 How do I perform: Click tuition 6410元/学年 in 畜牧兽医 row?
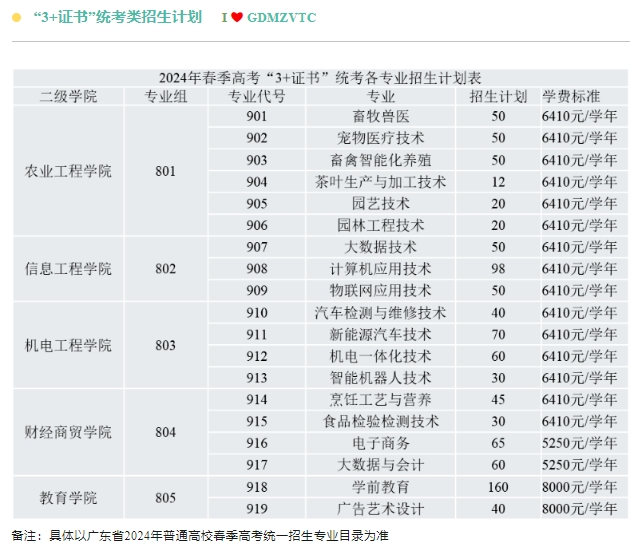[x=579, y=116]
